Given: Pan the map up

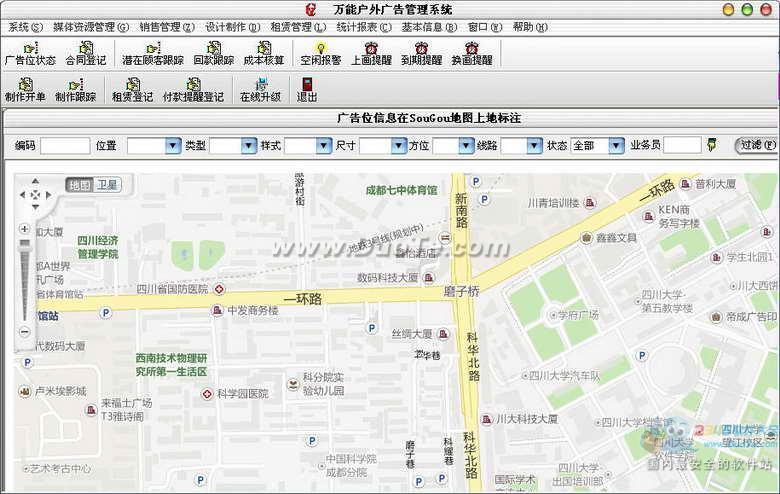Looking at the screenshot, I should point(35,181).
